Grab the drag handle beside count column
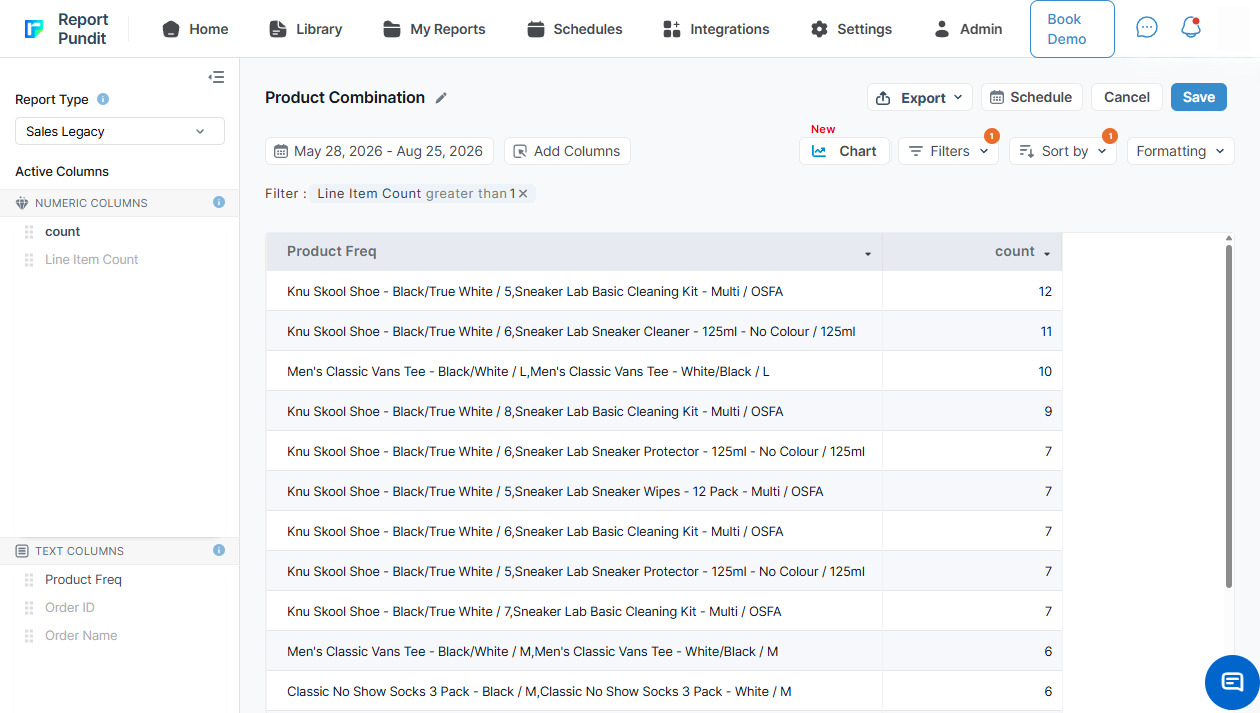The height and width of the screenshot is (713, 1260). [29, 232]
